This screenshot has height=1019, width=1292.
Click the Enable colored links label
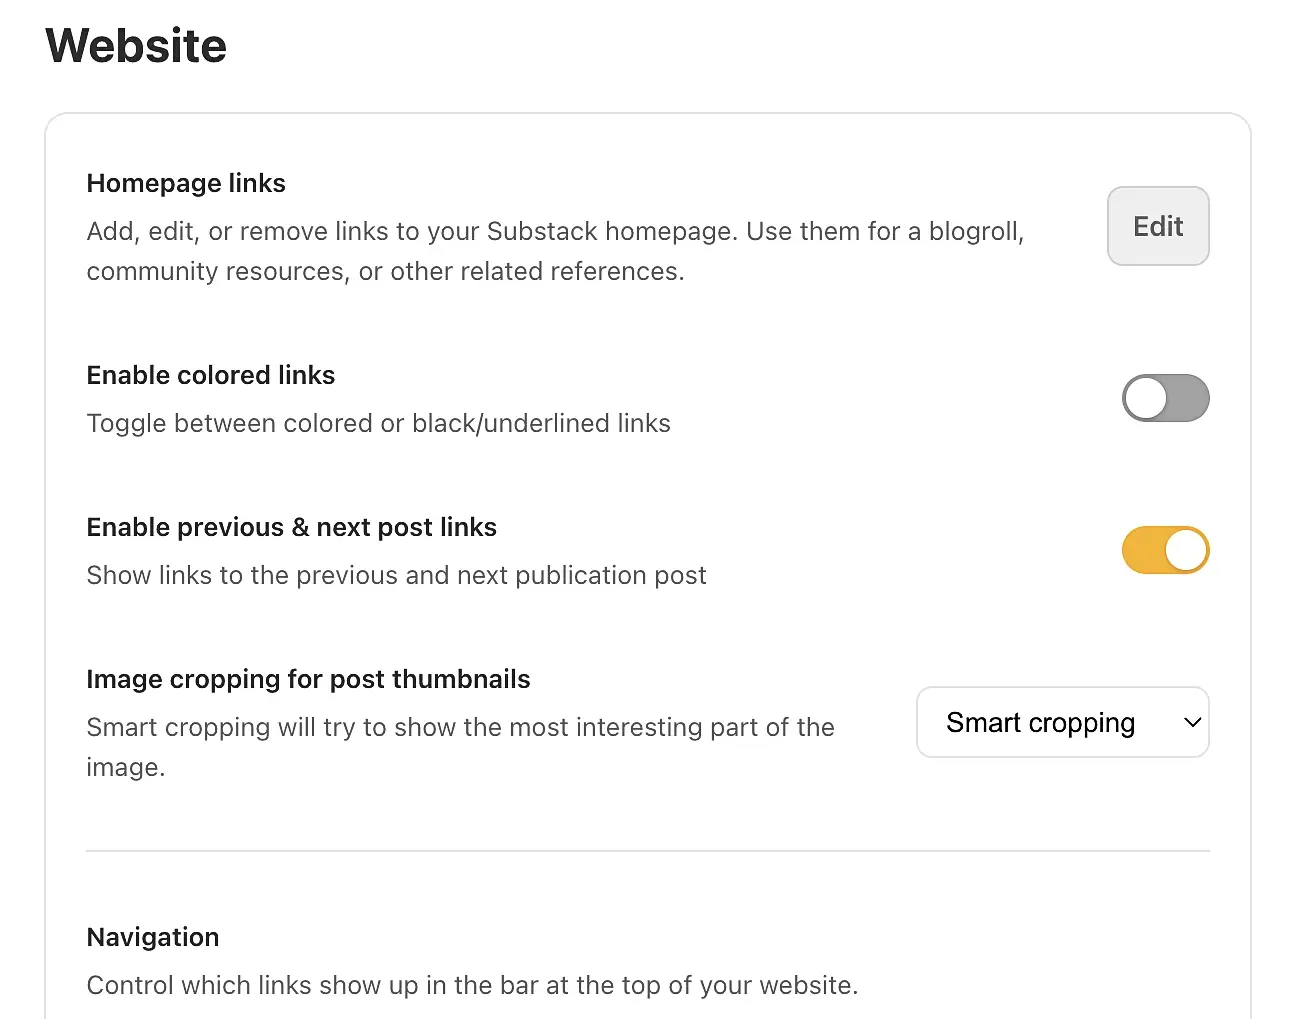[x=210, y=375]
